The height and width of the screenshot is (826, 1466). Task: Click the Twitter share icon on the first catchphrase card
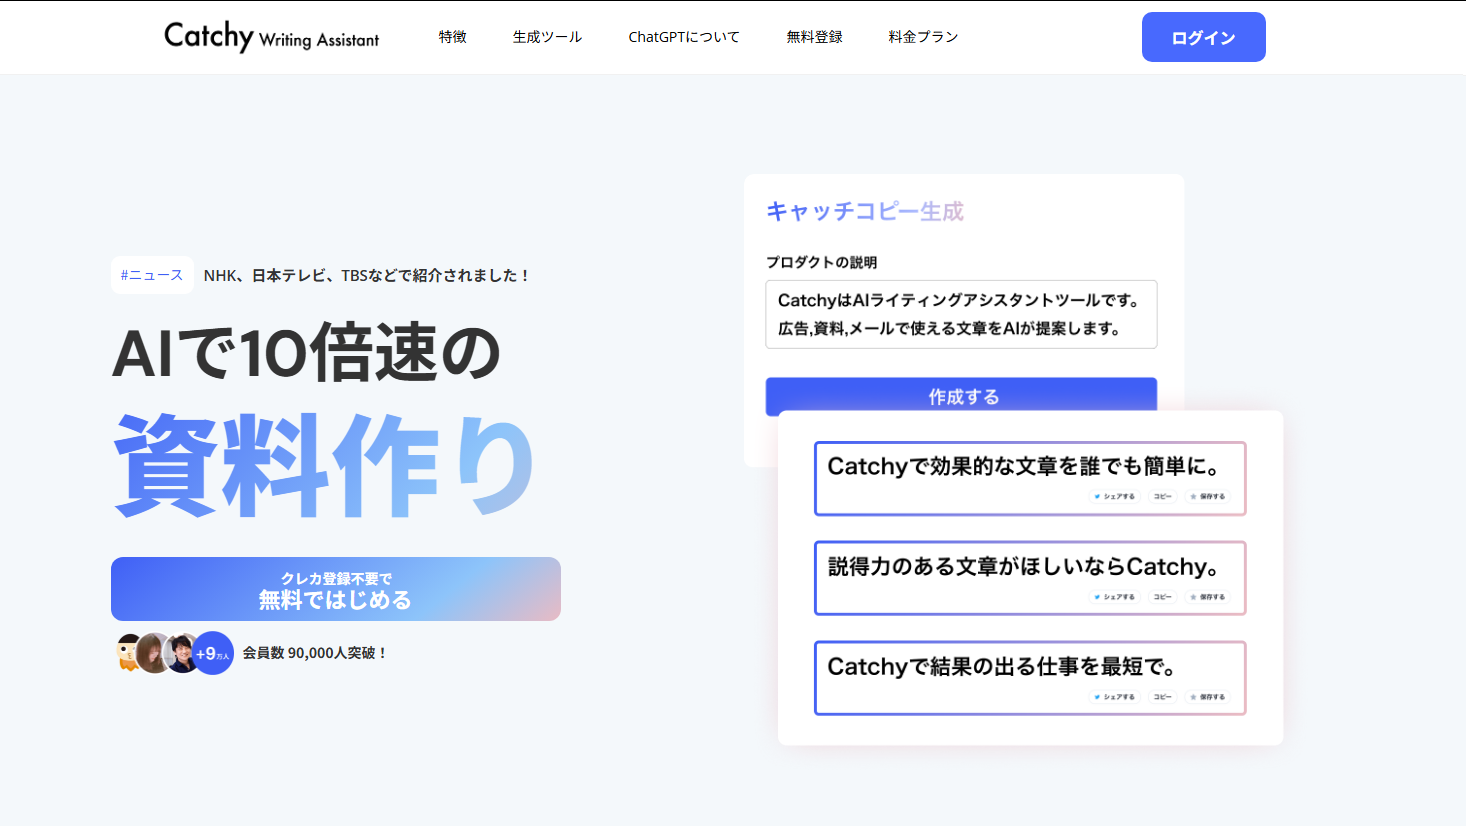tap(1097, 496)
